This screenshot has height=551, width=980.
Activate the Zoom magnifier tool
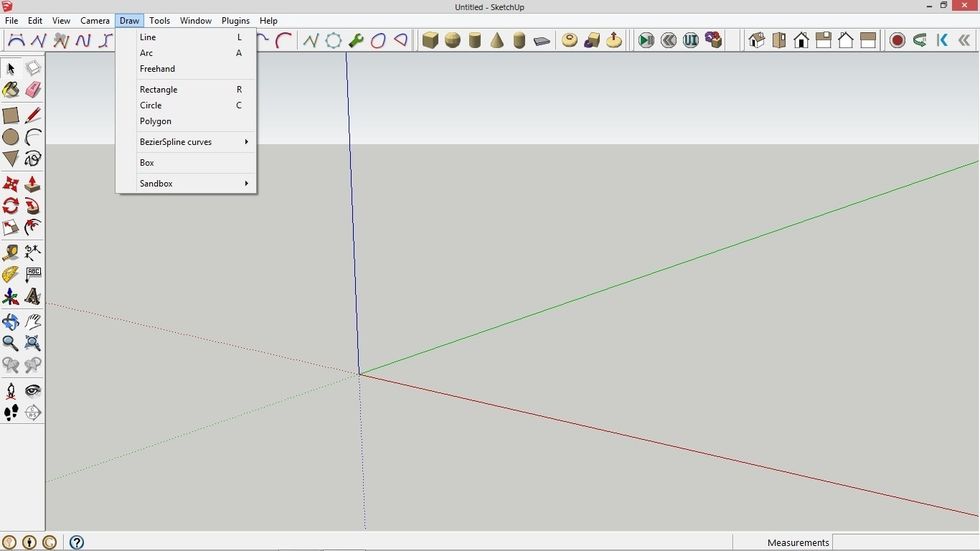(x=11, y=343)
